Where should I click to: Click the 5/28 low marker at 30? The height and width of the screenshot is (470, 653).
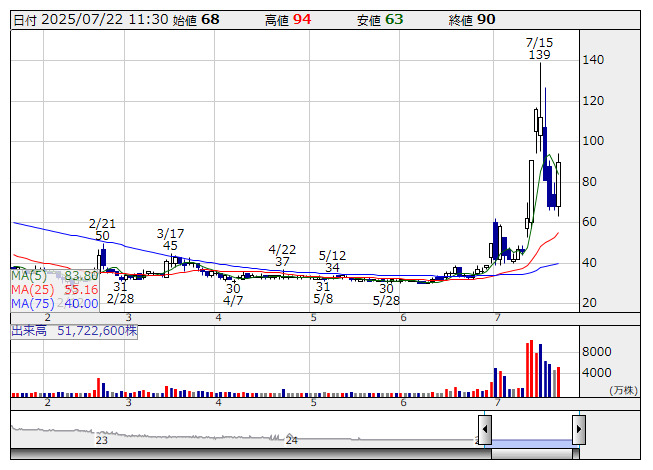(x=386, y=294)
